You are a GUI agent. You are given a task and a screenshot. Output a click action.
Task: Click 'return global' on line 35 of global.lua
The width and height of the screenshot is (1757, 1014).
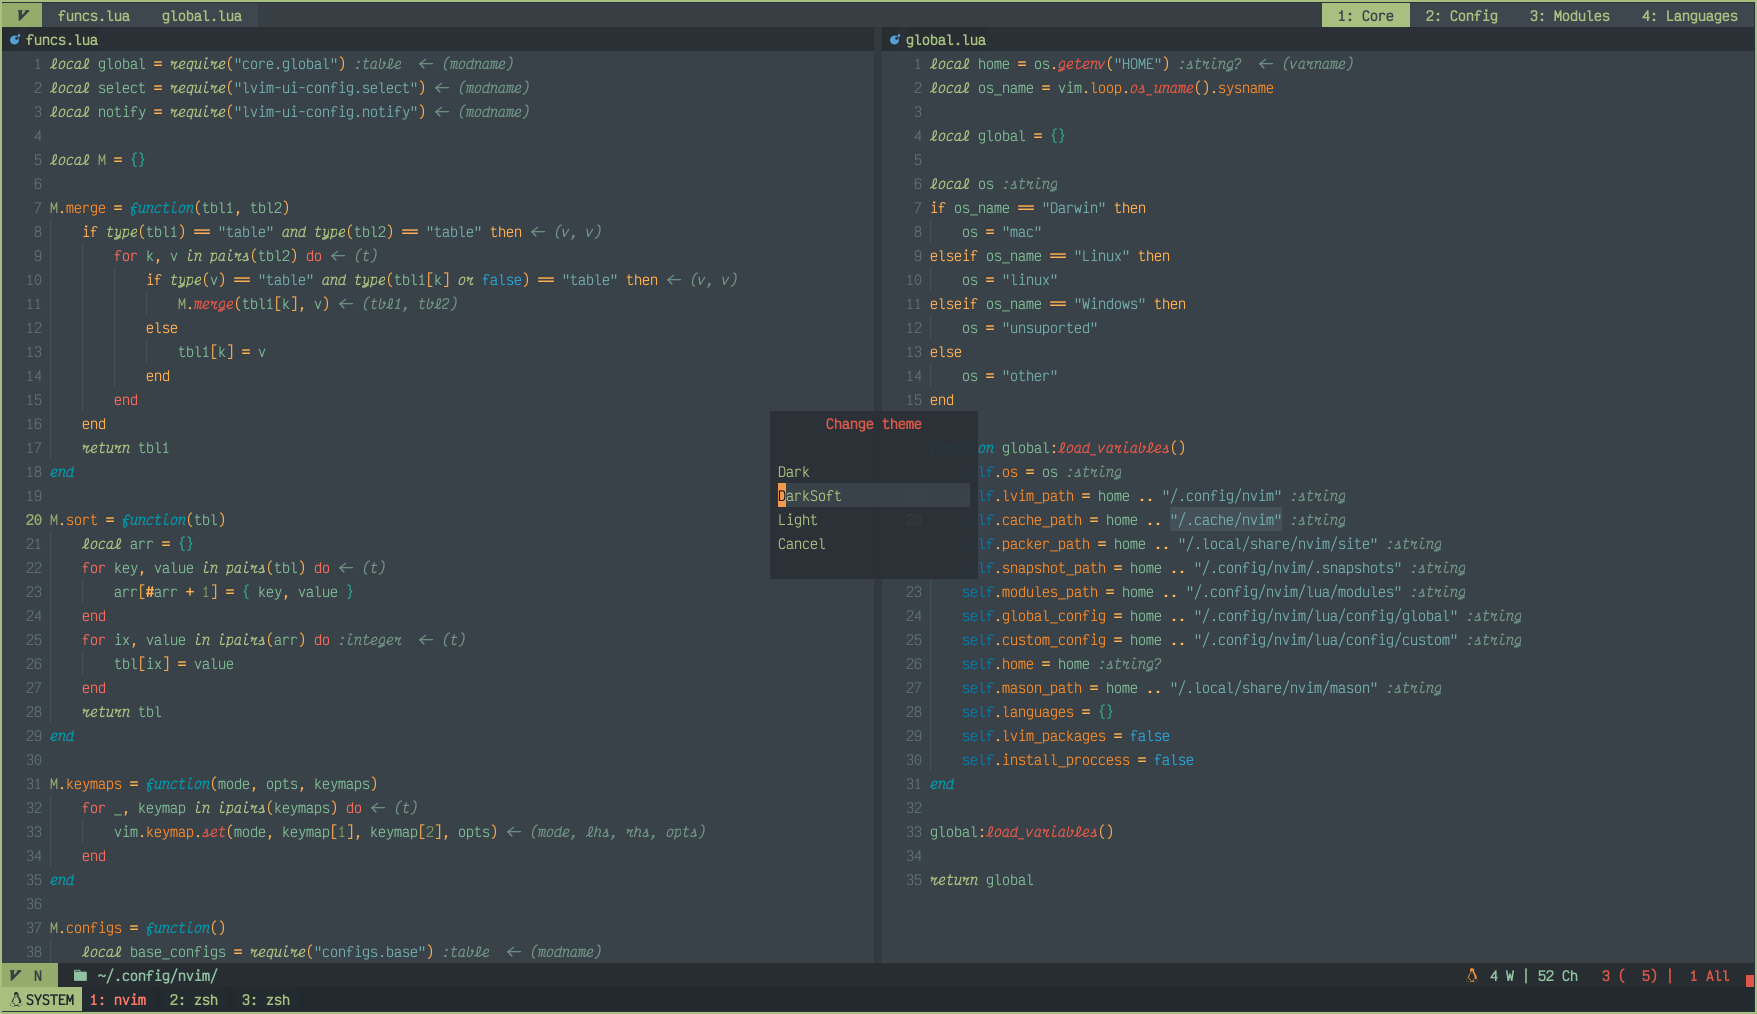coord(982,880)
